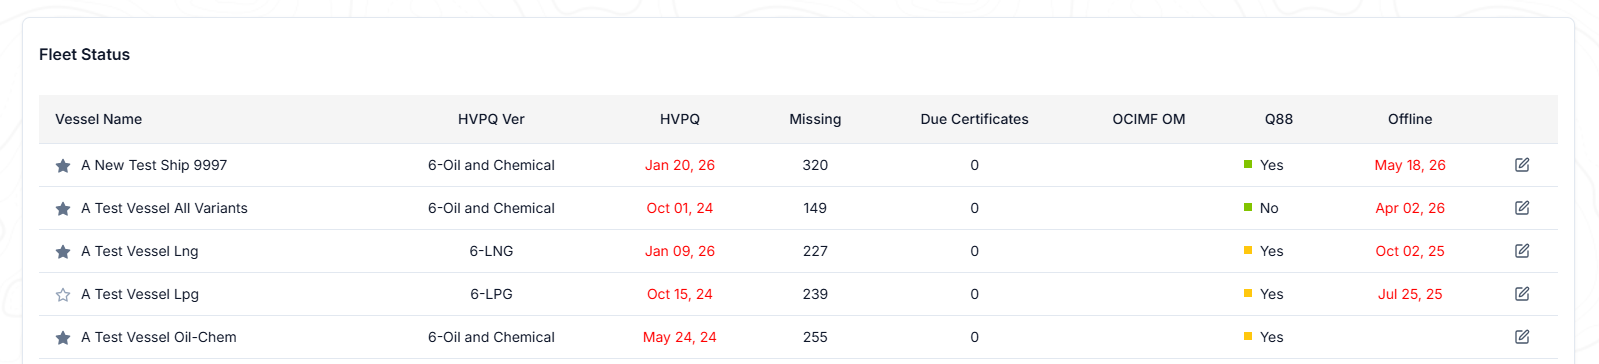Open edit icon for A New Test Ship 9997

[1522, 165]
